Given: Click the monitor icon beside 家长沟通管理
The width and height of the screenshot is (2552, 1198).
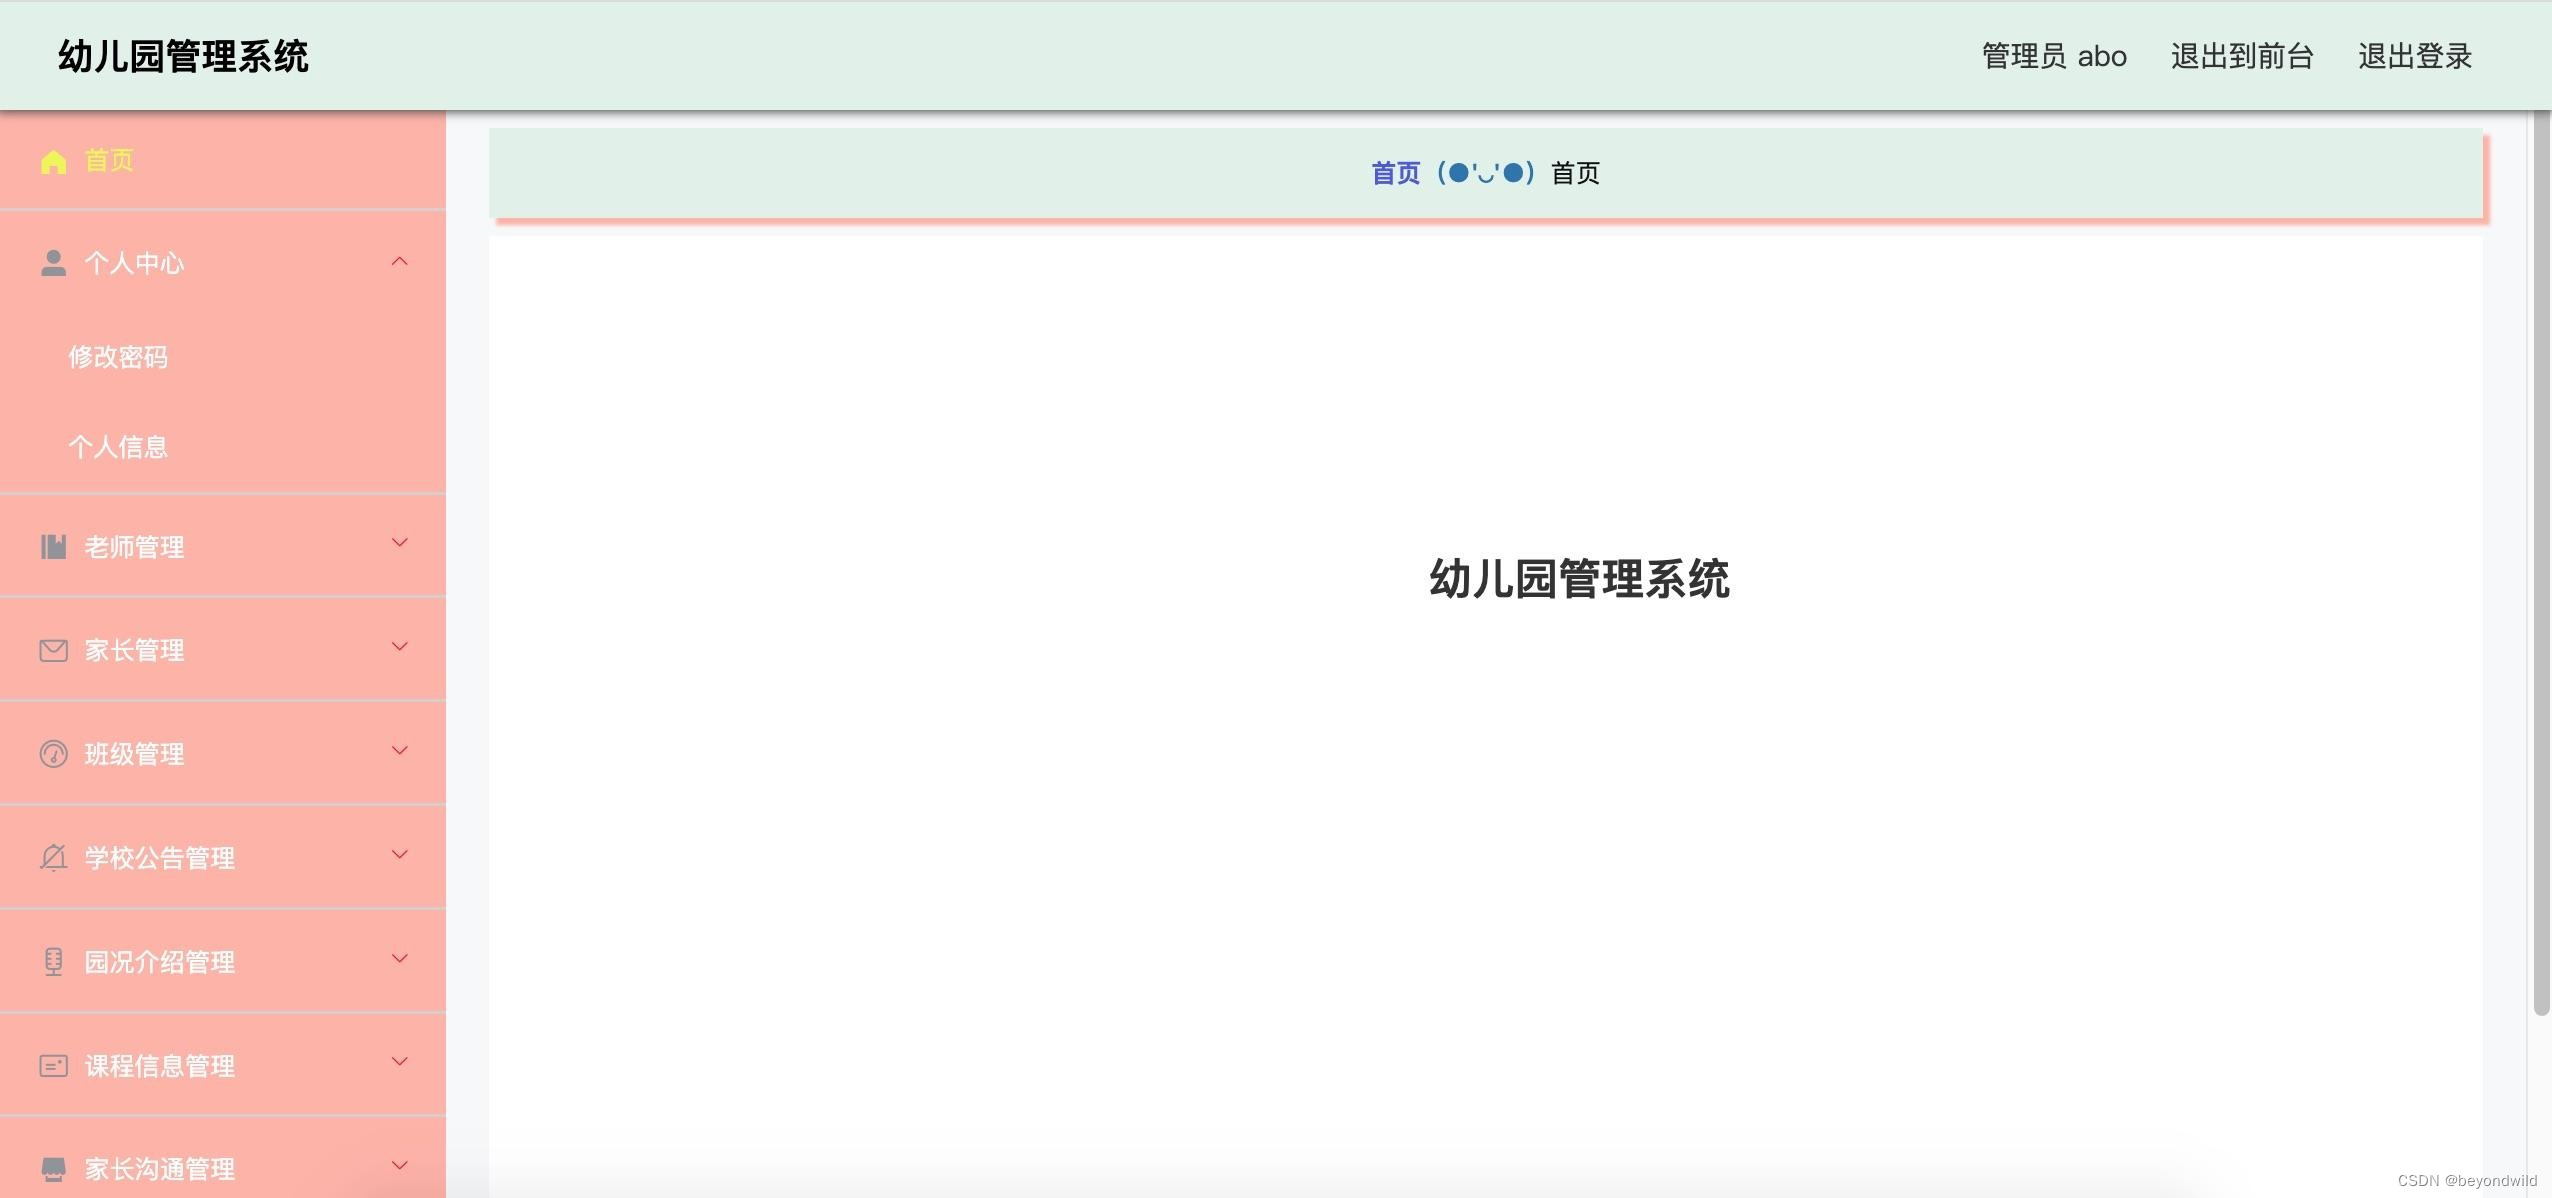Looking at the screenshot, I should pyautogui.click(x=53, y=1165).
